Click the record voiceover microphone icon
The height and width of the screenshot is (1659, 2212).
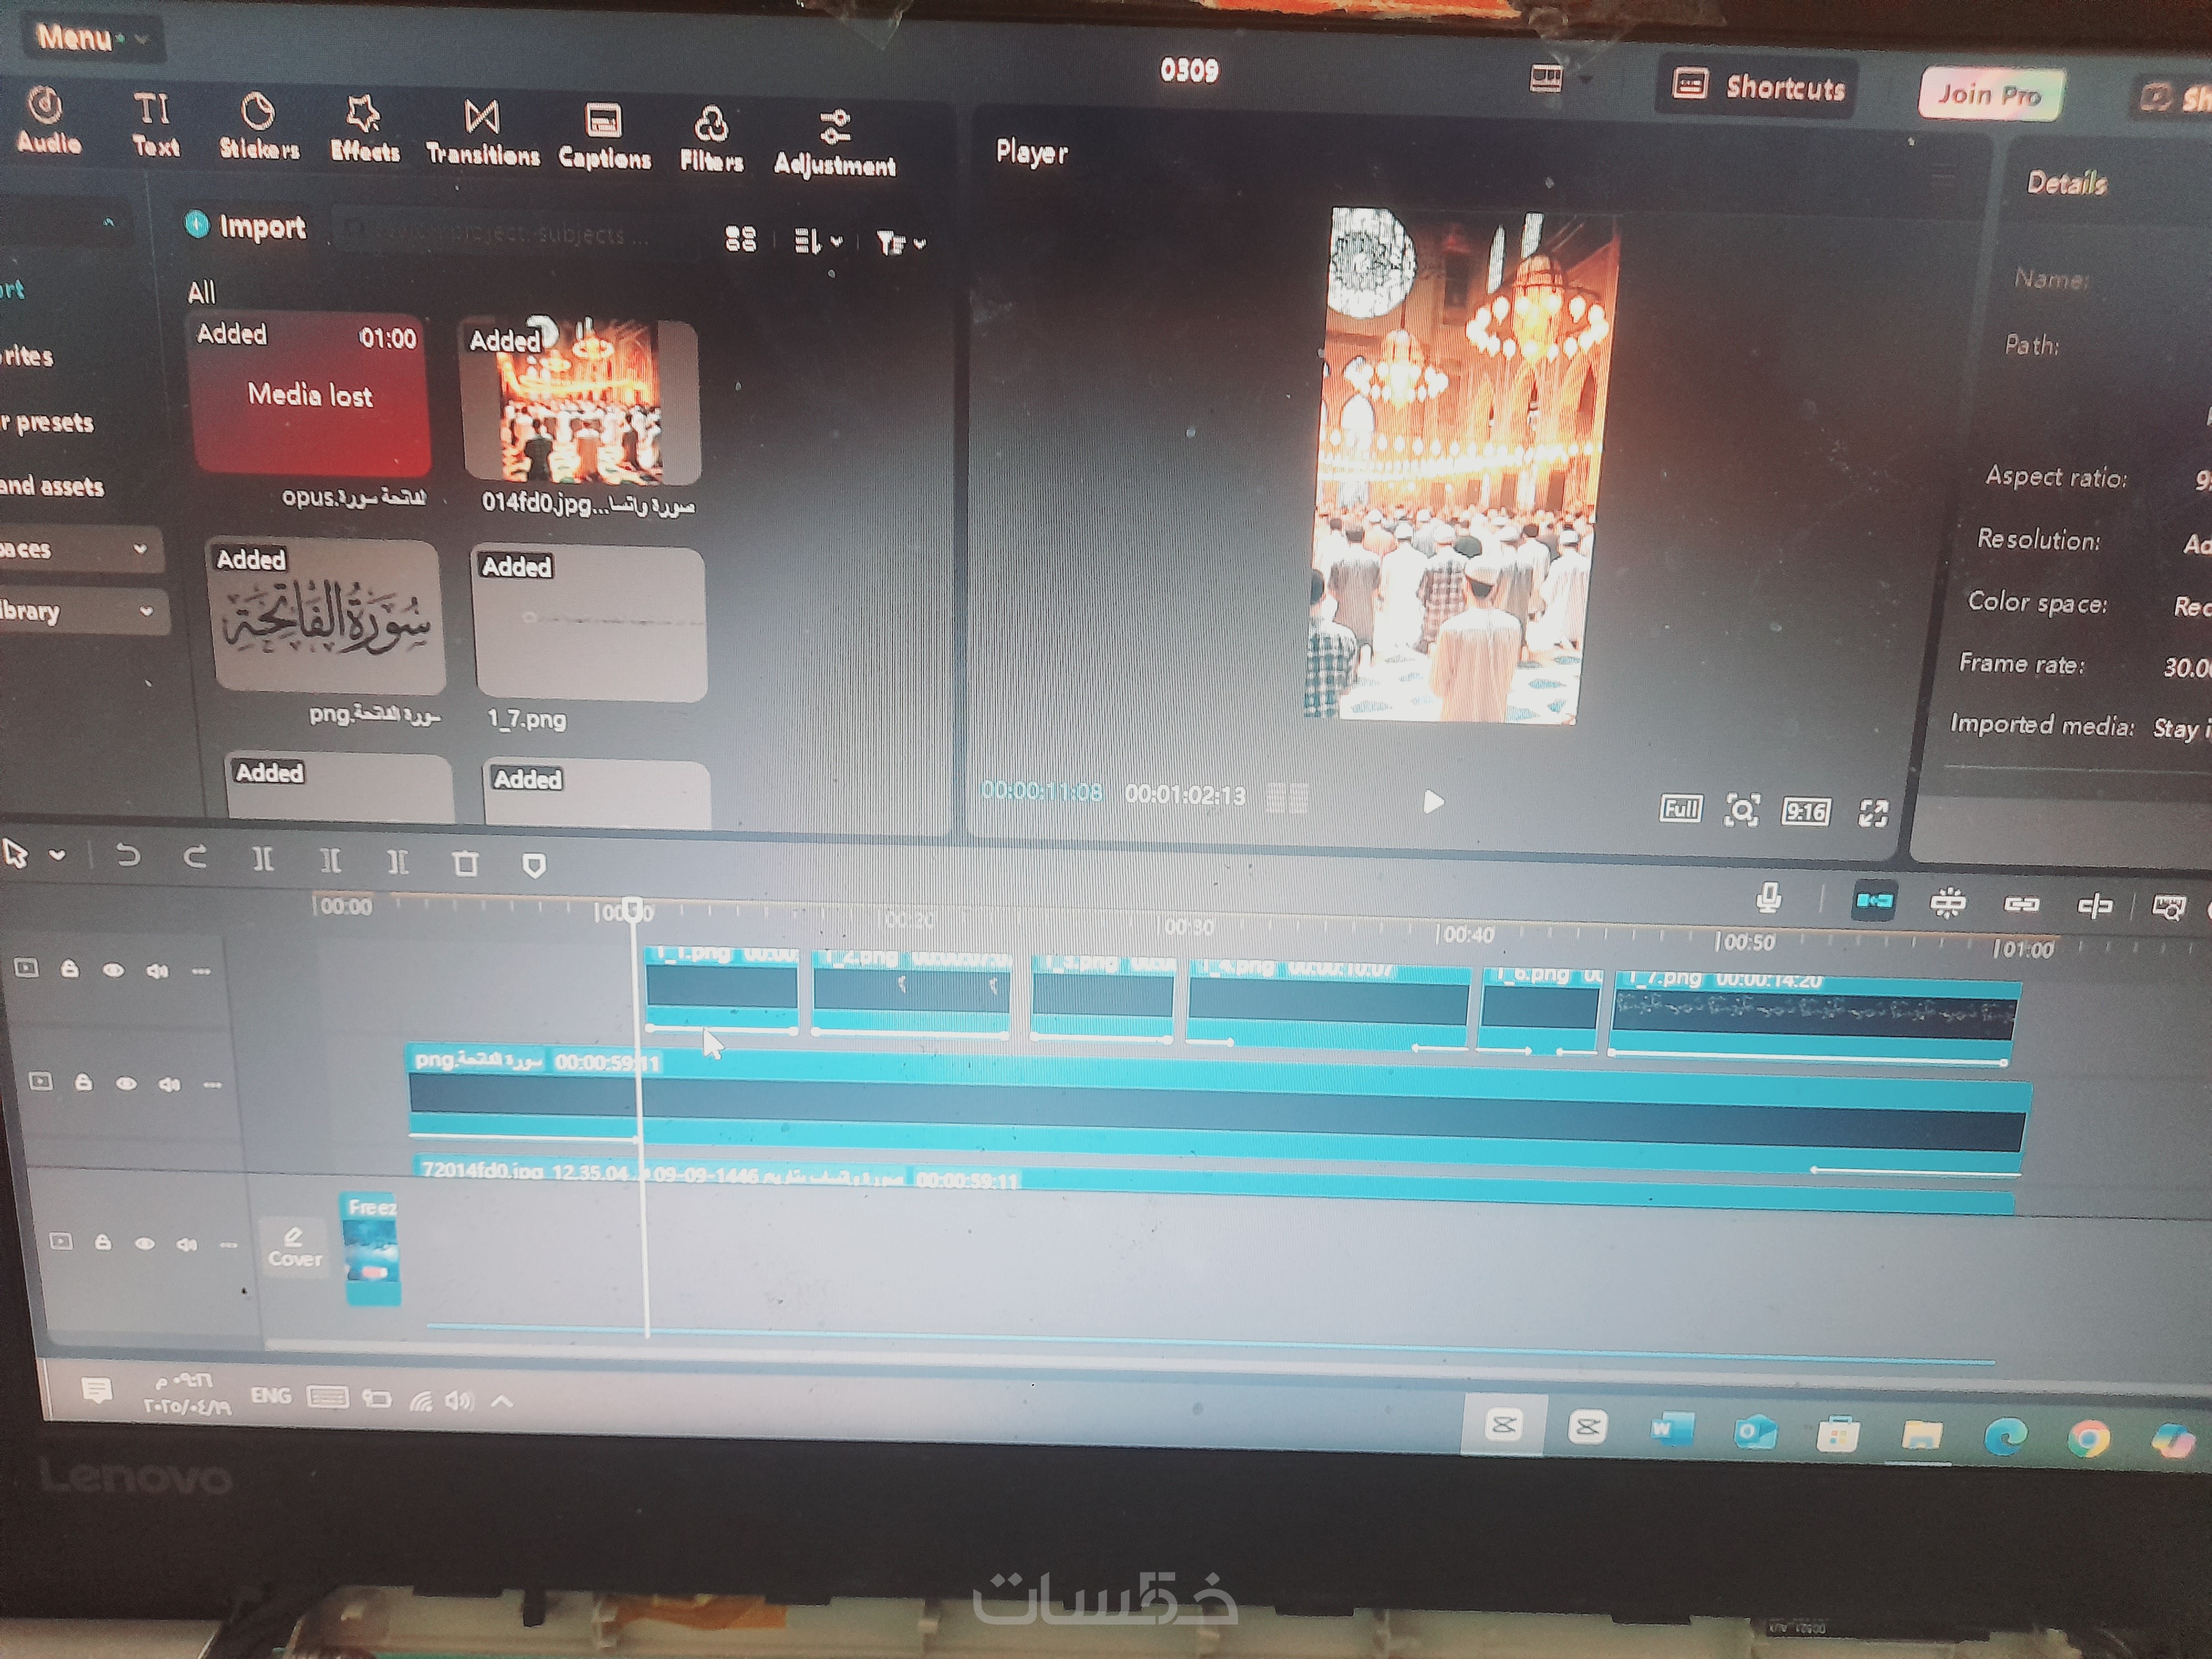(x=1768, y=898)
